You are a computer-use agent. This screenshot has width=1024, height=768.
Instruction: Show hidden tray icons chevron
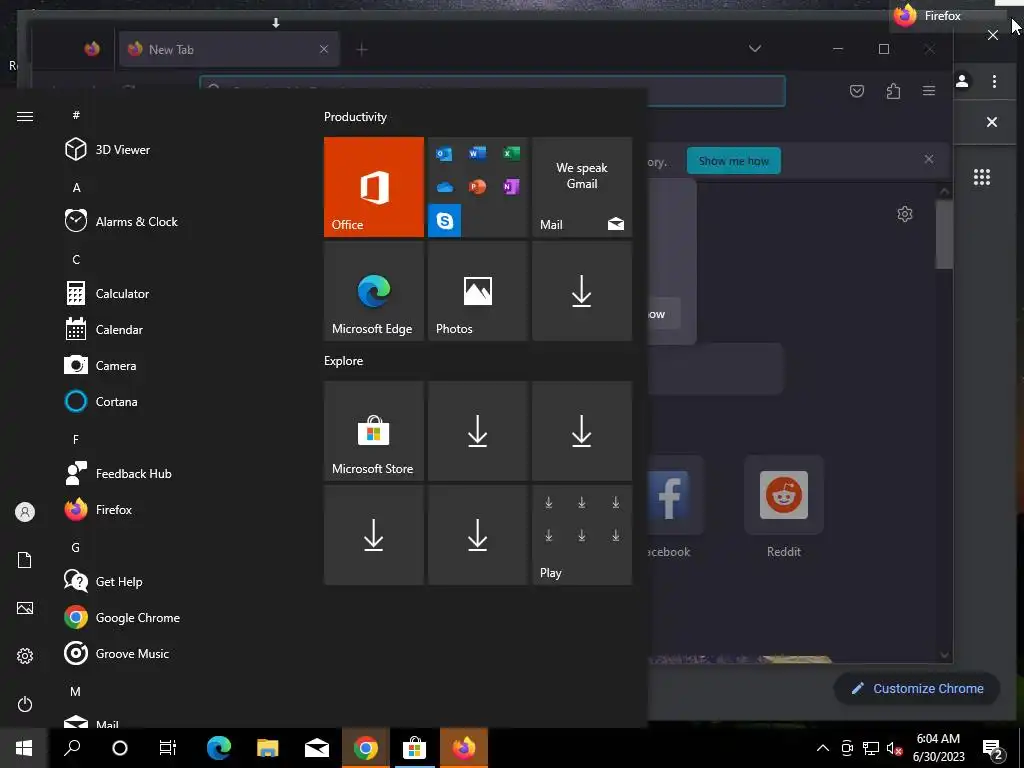point(823,748)
